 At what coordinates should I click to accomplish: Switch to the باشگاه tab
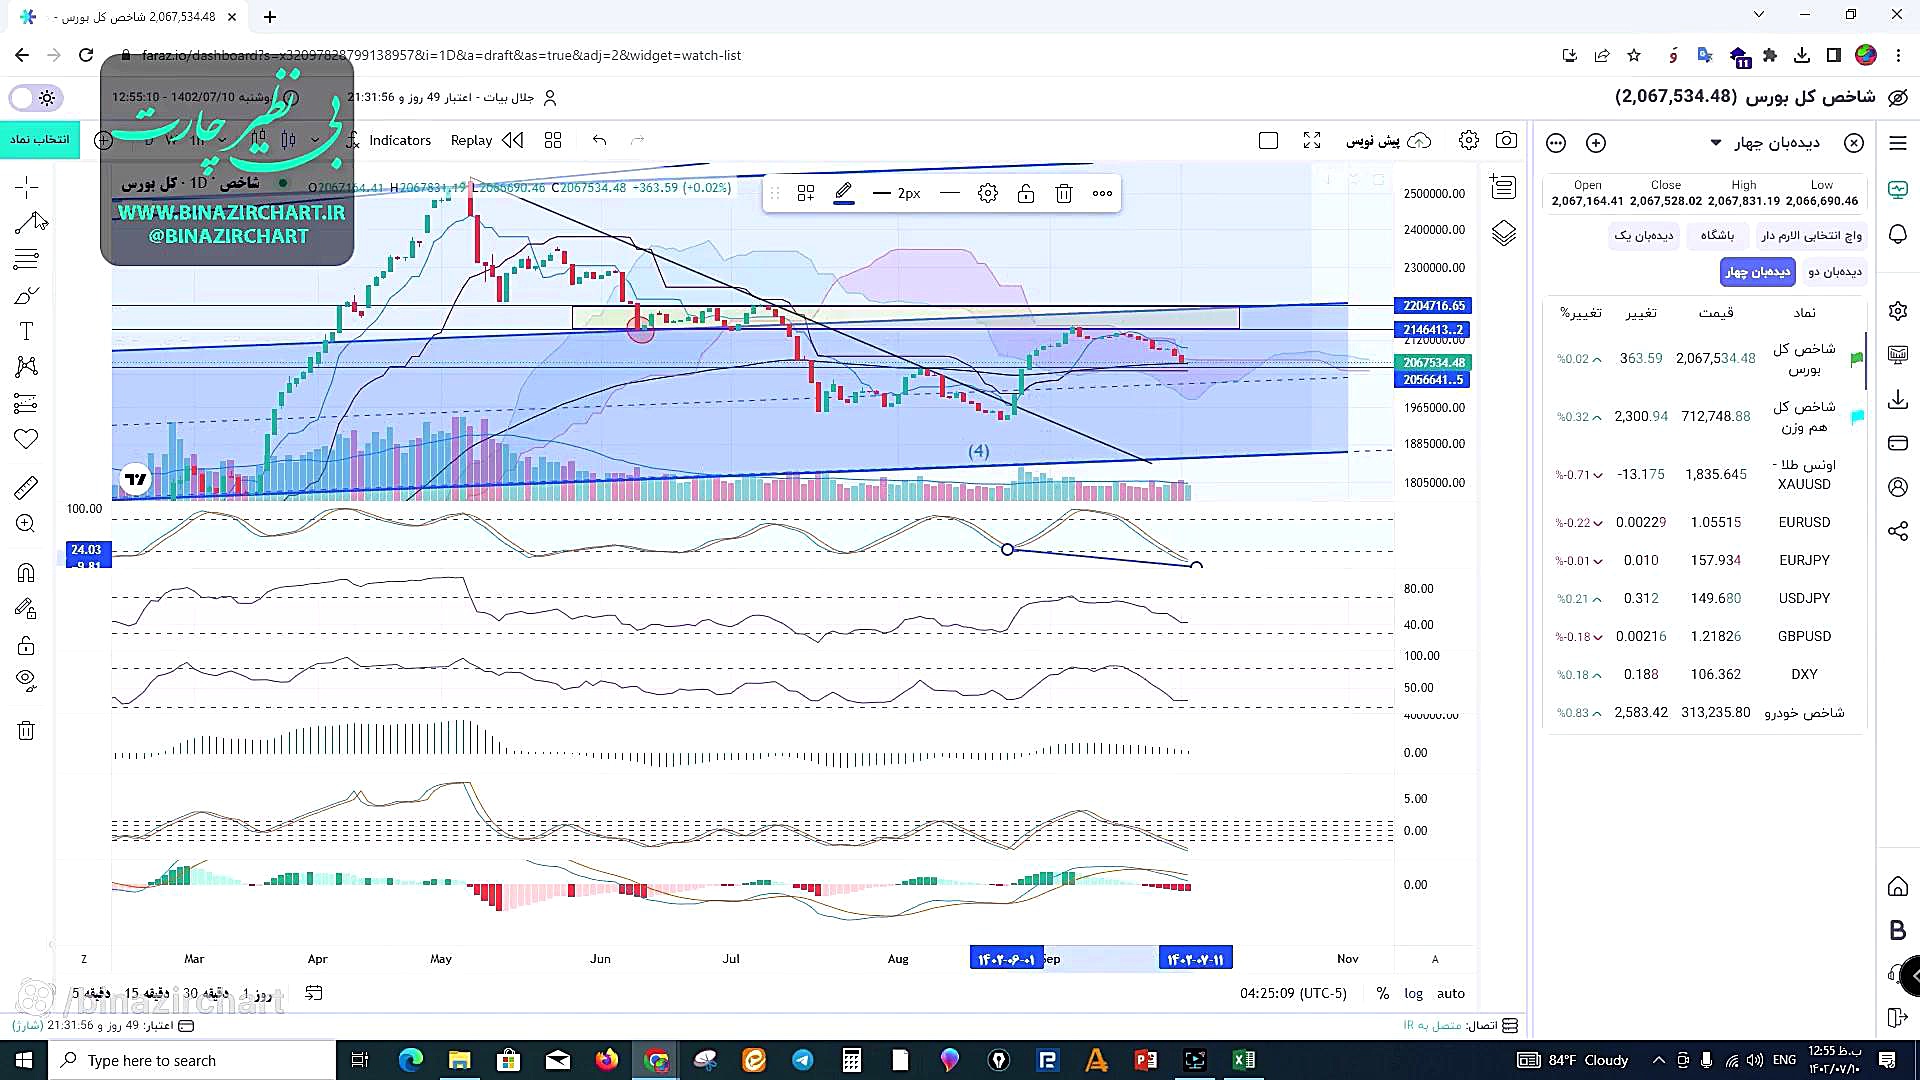[1718, 236]
